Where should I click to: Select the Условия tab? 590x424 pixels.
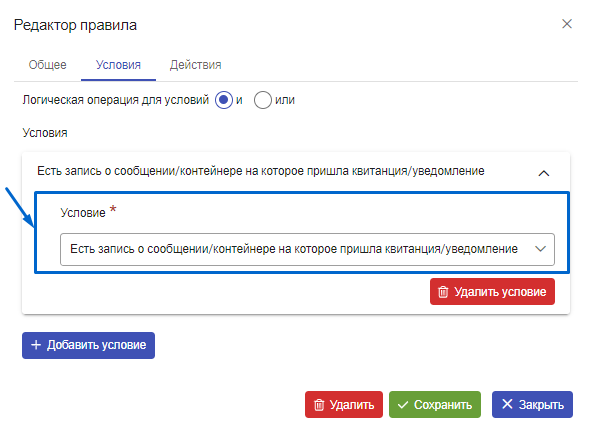pos(118,65)
